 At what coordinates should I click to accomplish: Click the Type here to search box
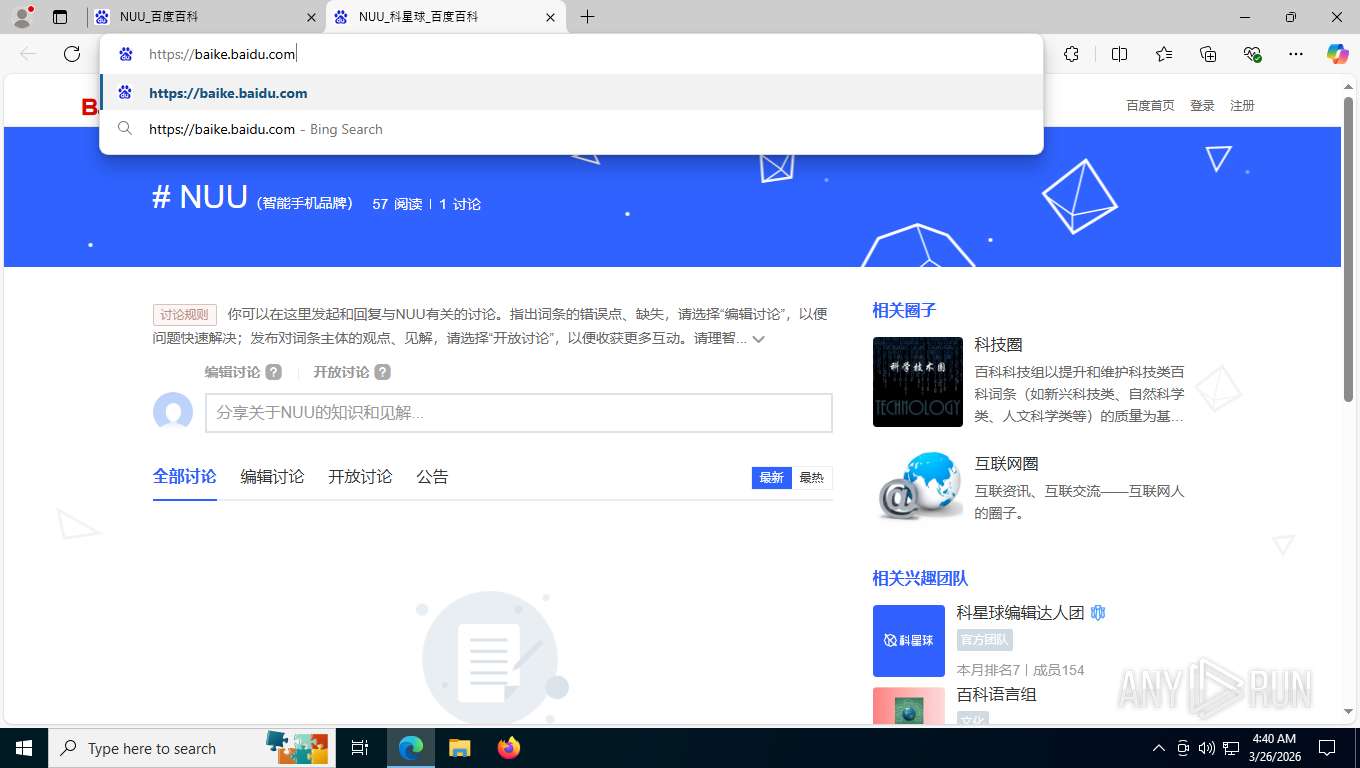(192, 748)
